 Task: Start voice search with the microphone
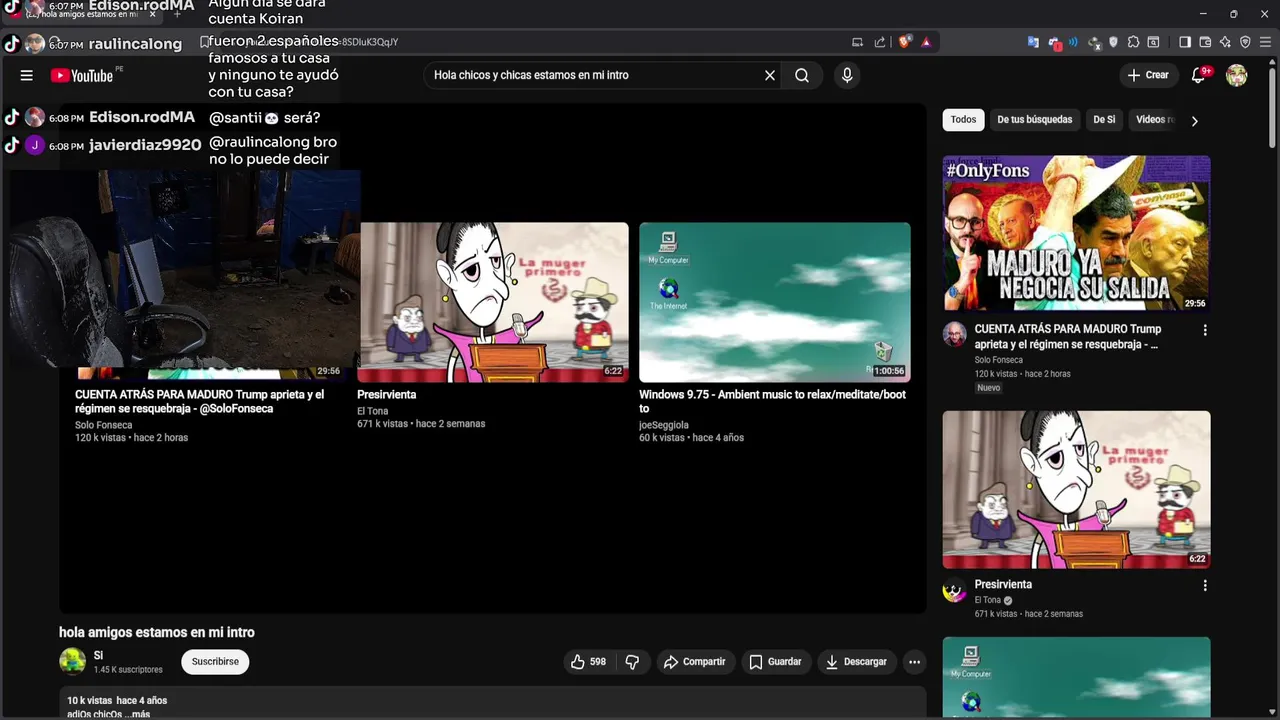[847, 75]
